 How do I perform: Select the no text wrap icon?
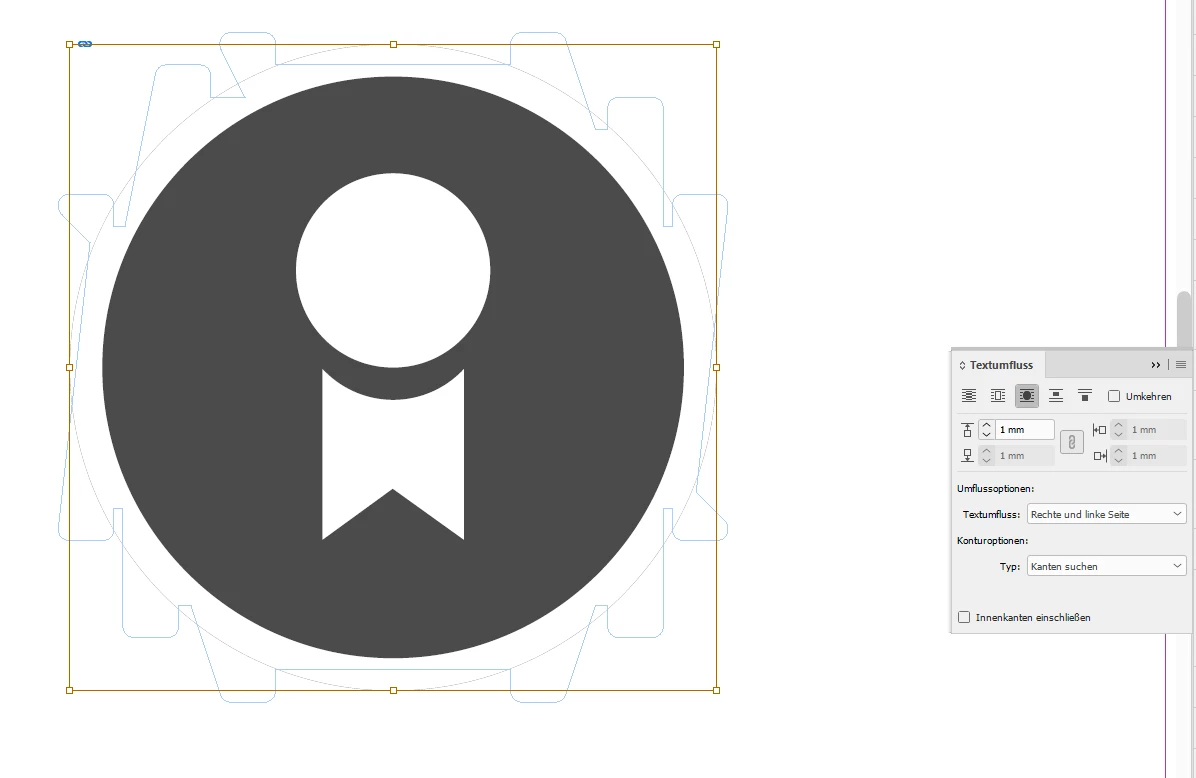[x=969, y=396]
